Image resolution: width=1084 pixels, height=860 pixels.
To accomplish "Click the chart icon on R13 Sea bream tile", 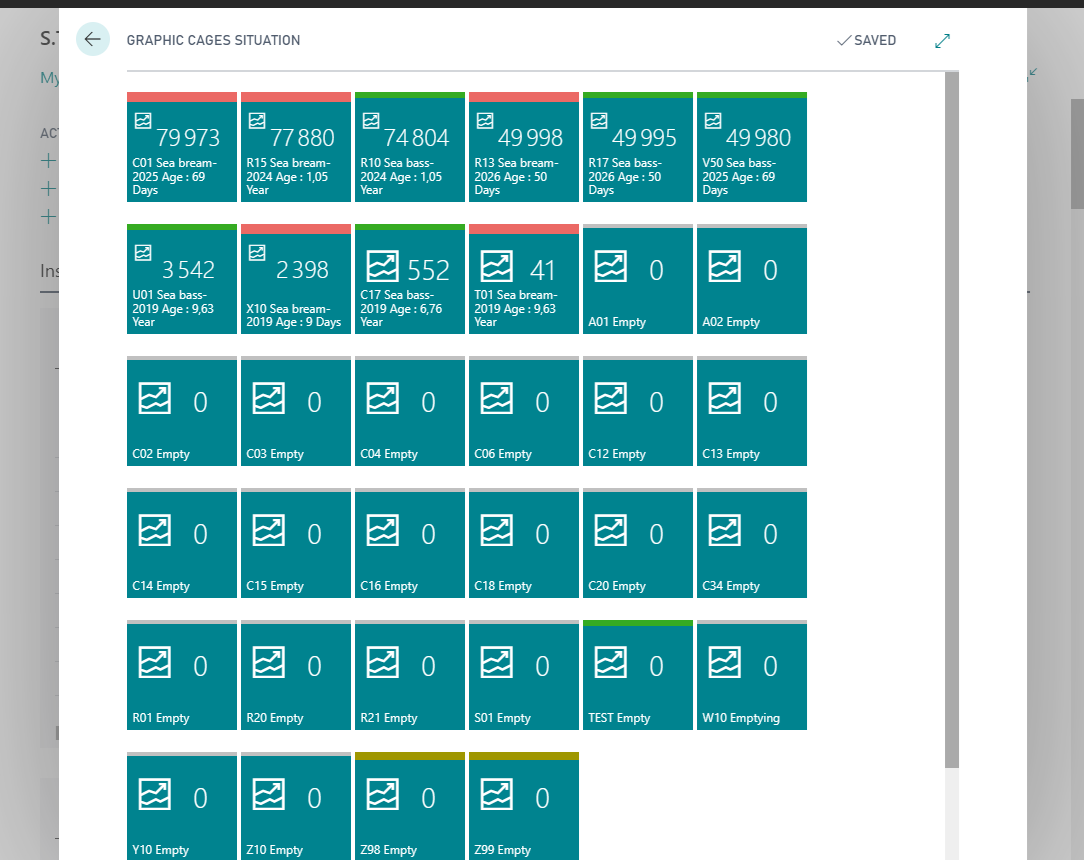I will pyautogui.click(x=485, y=121).
